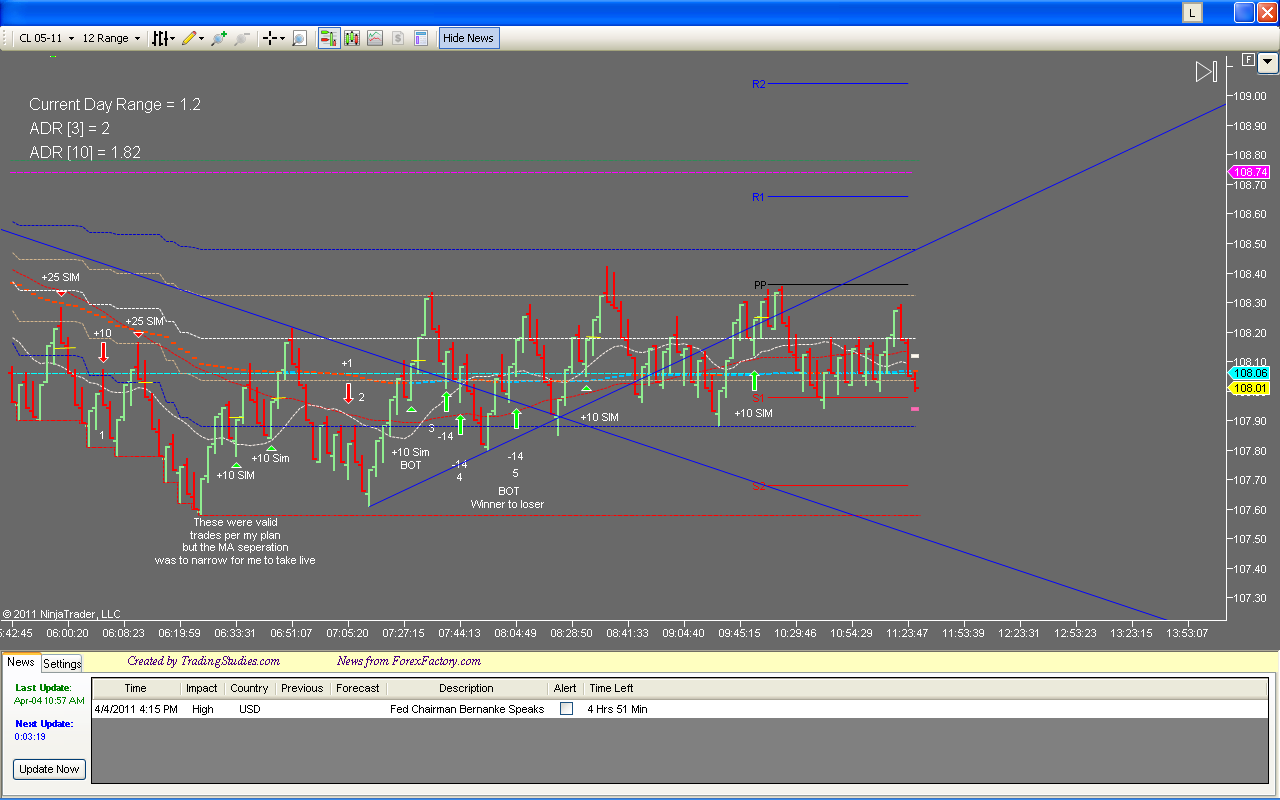Click the "Apr-04 10:57 AM" timestamp

(49, 700)
